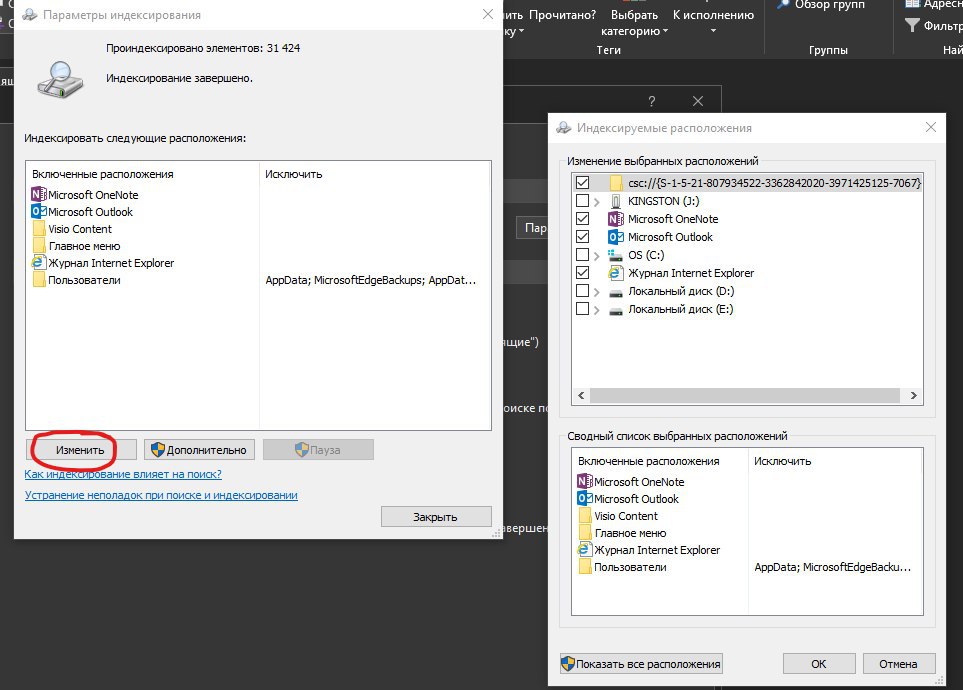The width and height of the screenshot is (963, 690).
Task: Check the KINGSTON (J:) checkbox
Action: (x=582, y=200)
